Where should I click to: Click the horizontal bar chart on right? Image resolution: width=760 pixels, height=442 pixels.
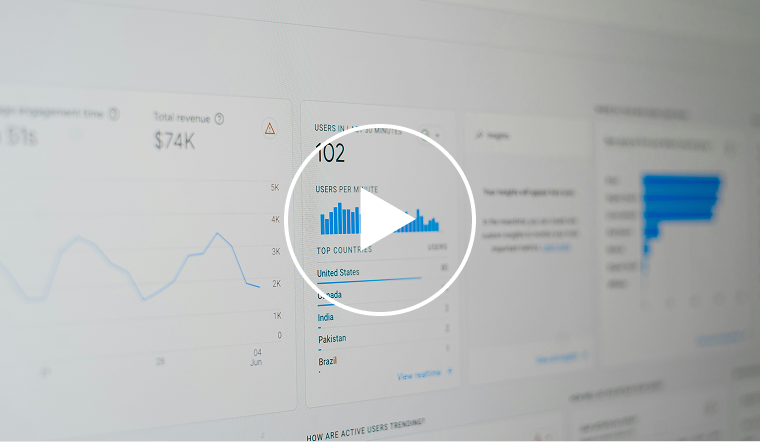point(680,210)
